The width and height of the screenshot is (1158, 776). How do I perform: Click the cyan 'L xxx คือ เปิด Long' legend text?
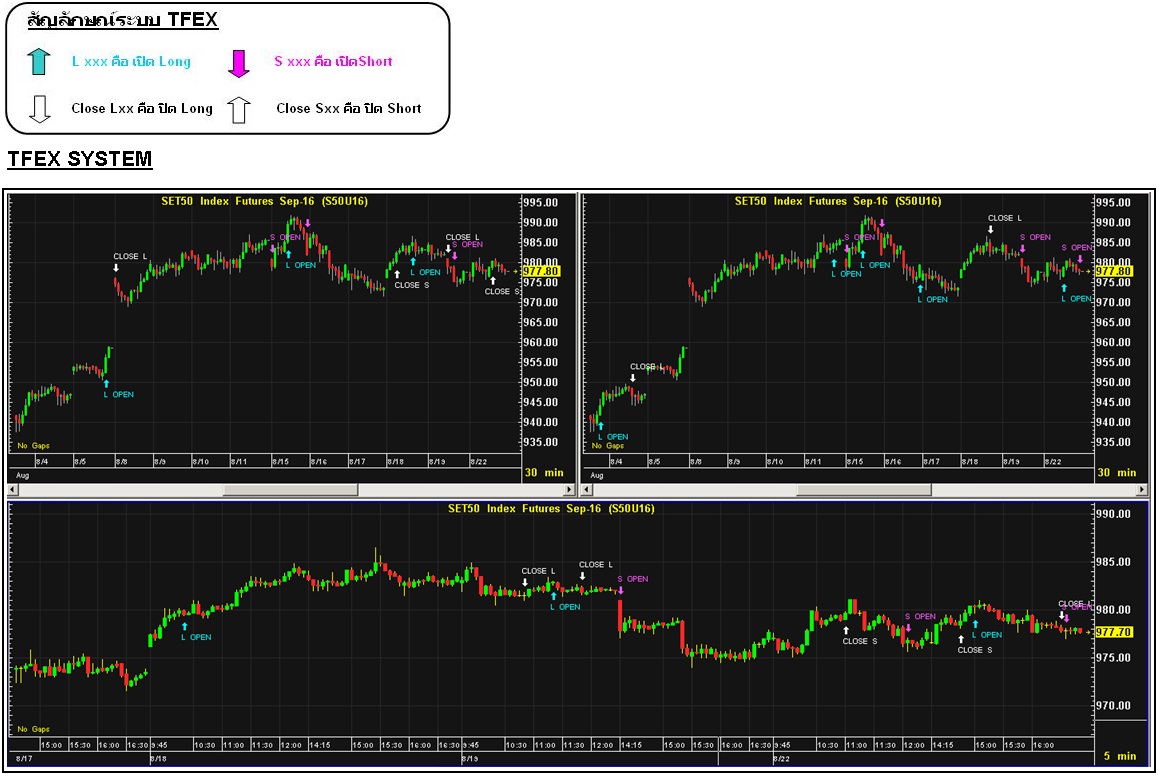(x=131, y=61)
